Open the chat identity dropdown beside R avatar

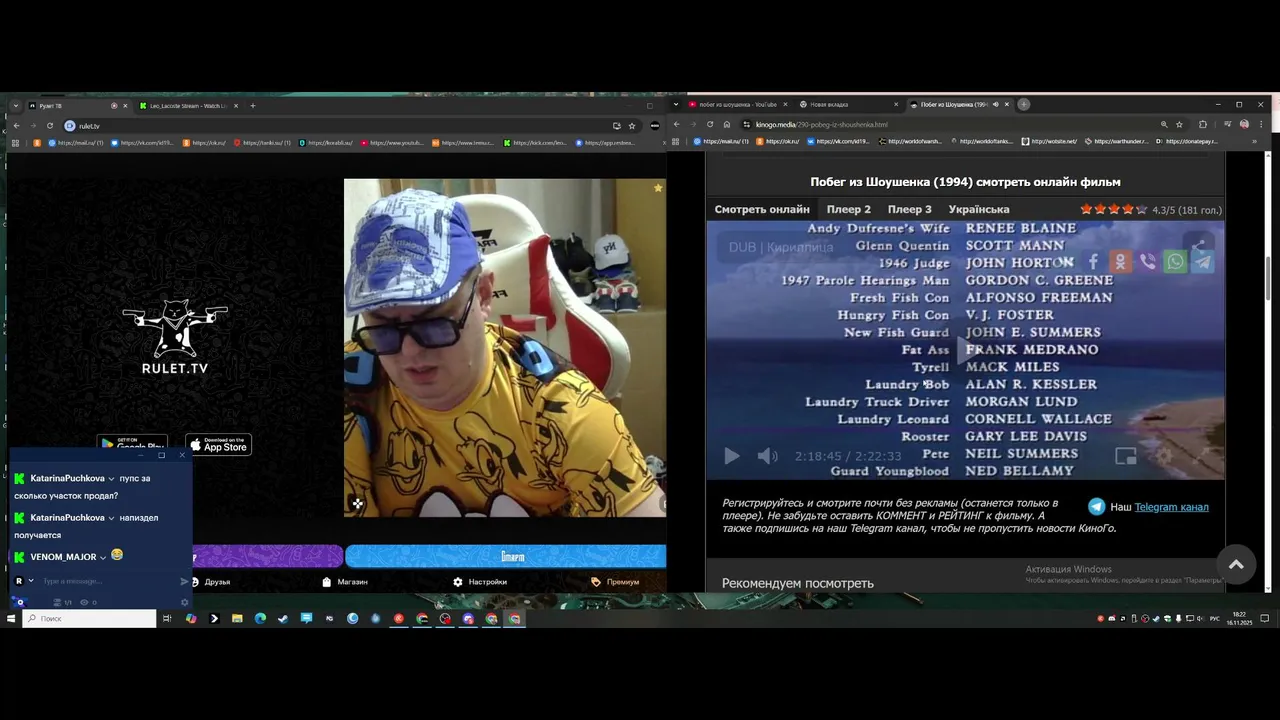click(x=31, y=581)
